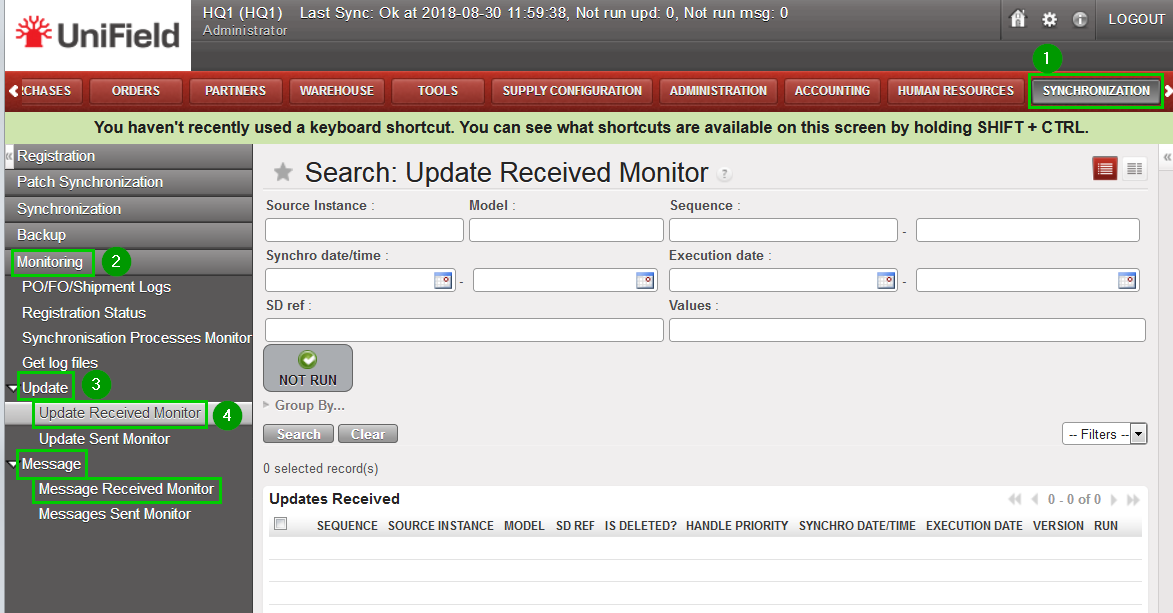Expand Group By options
Screen dimensions: 1173x613
pos(304,405)
